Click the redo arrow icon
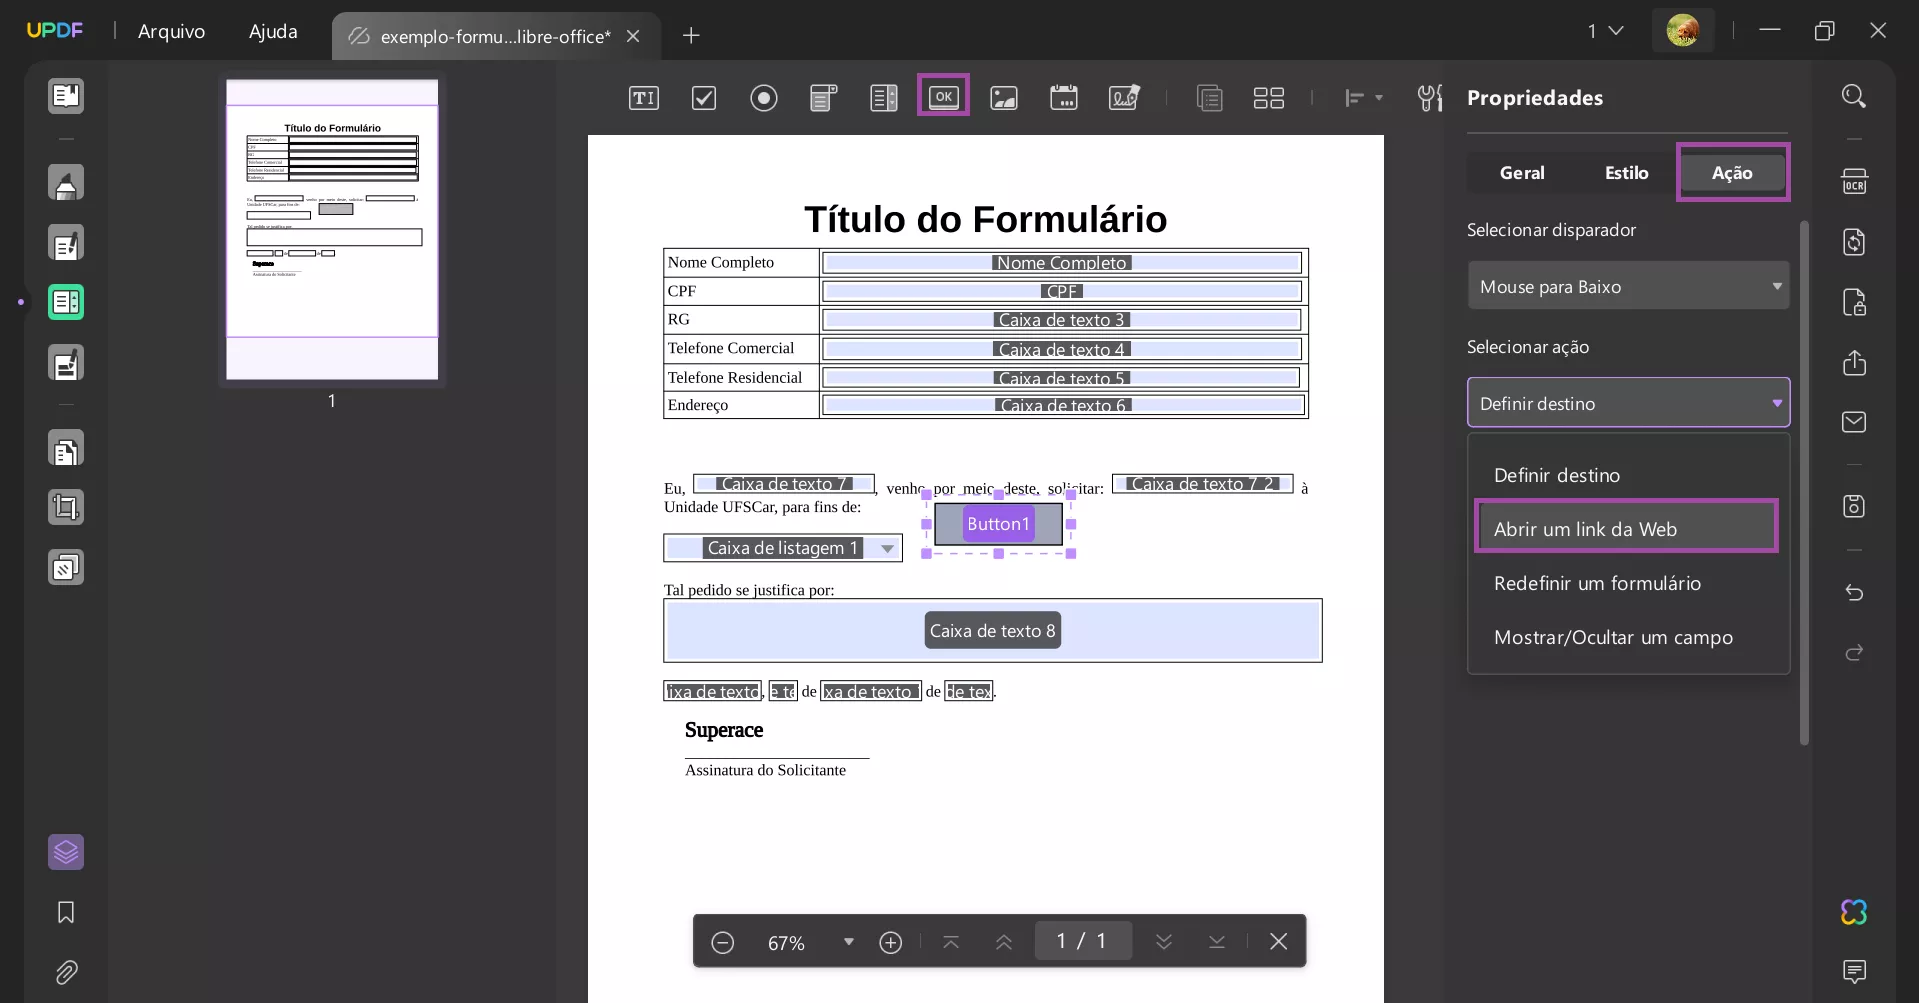Image resolution: width=1919 pixels, height=1003 pixels. pyautogui.click(x=1854, y=652)
